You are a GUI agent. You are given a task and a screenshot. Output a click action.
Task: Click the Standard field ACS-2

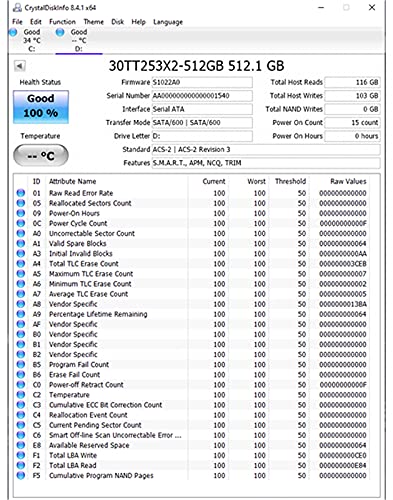tap(266, 149)
